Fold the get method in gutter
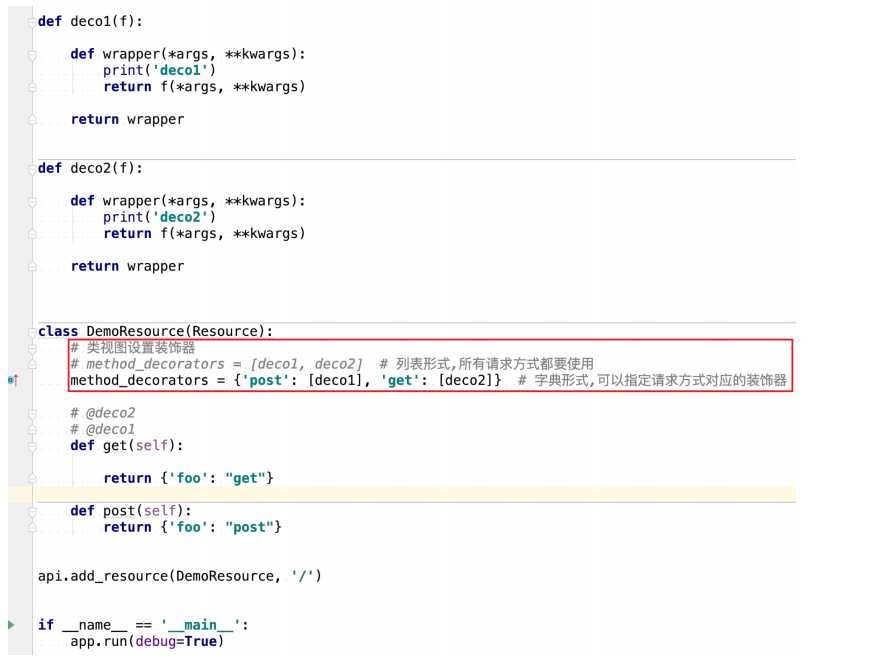The width and height of the screenshot is (873, 659). point(32,446)
